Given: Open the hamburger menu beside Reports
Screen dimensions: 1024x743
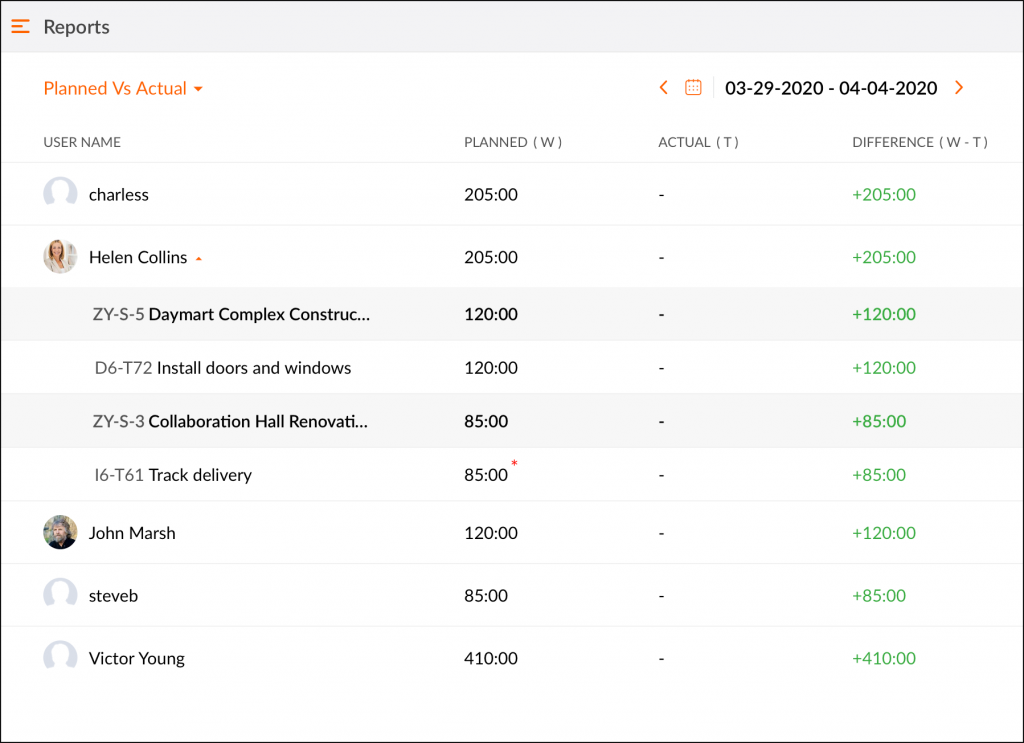Looking at the screenshot, I should tap(20, 27).
